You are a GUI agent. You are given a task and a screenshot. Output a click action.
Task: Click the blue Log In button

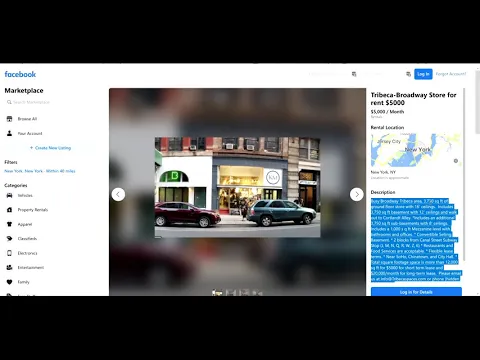click(423, 74)
